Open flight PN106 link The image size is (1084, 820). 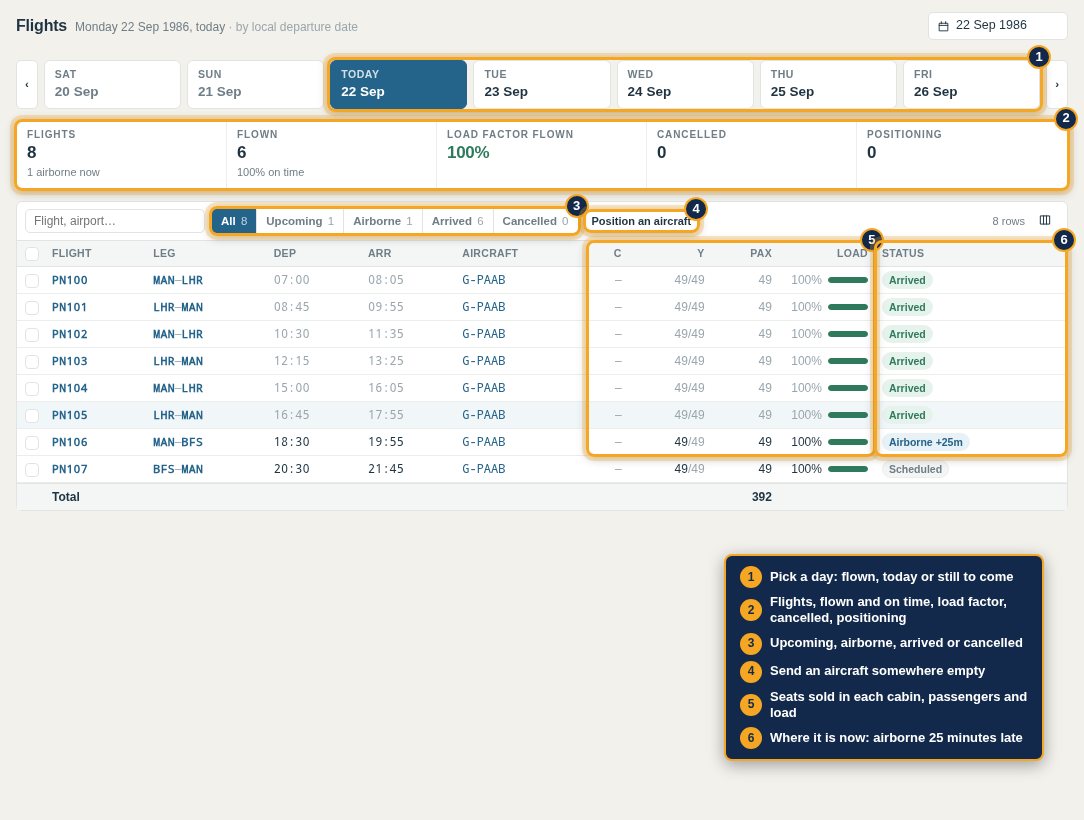(x=70, y=442)
